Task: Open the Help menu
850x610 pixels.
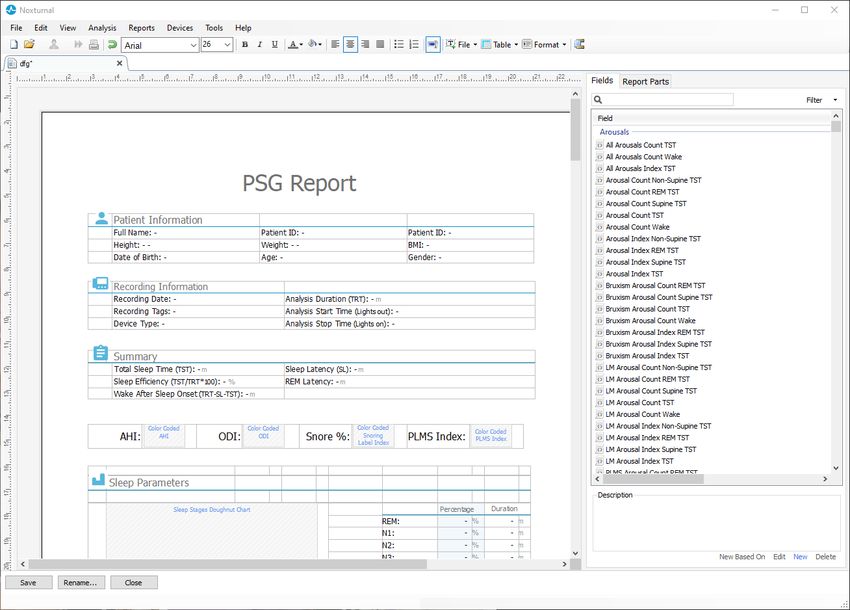Action: (x=243, y=28)
